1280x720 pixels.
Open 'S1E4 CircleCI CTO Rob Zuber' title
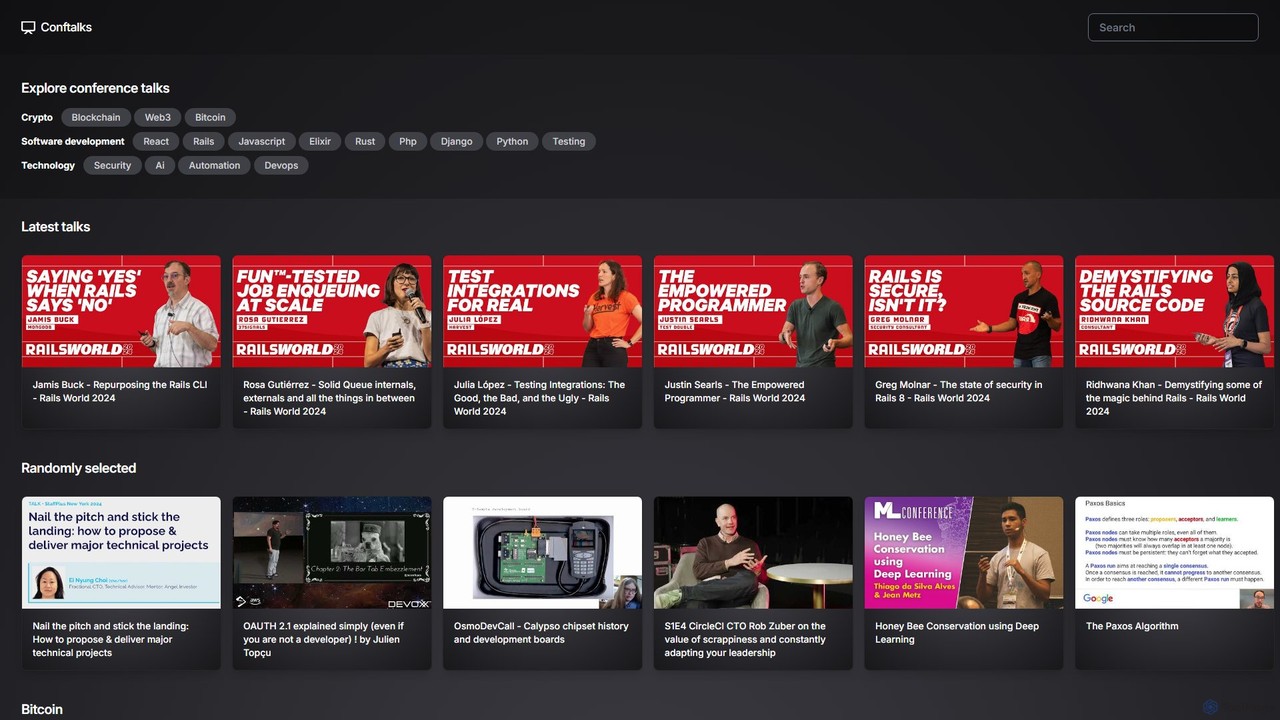point(746,640)
